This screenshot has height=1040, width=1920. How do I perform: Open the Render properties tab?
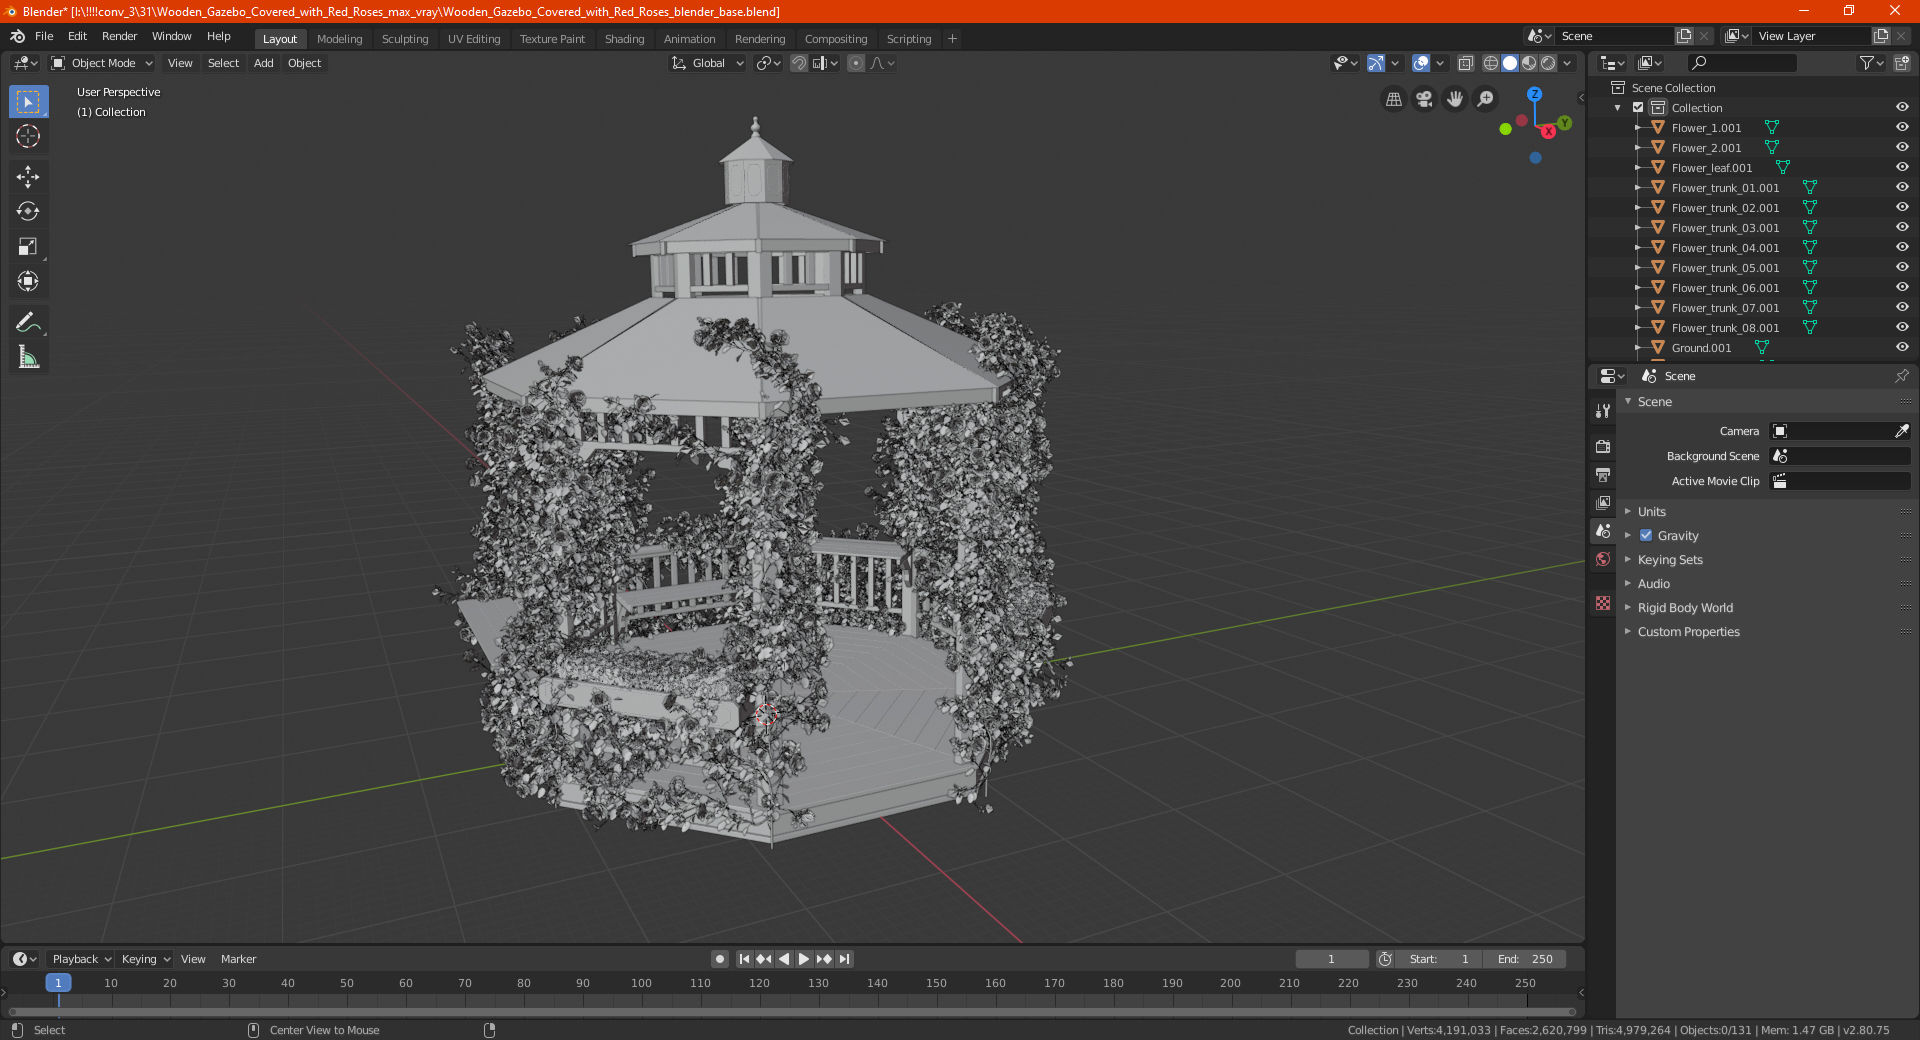(1603, 446)
